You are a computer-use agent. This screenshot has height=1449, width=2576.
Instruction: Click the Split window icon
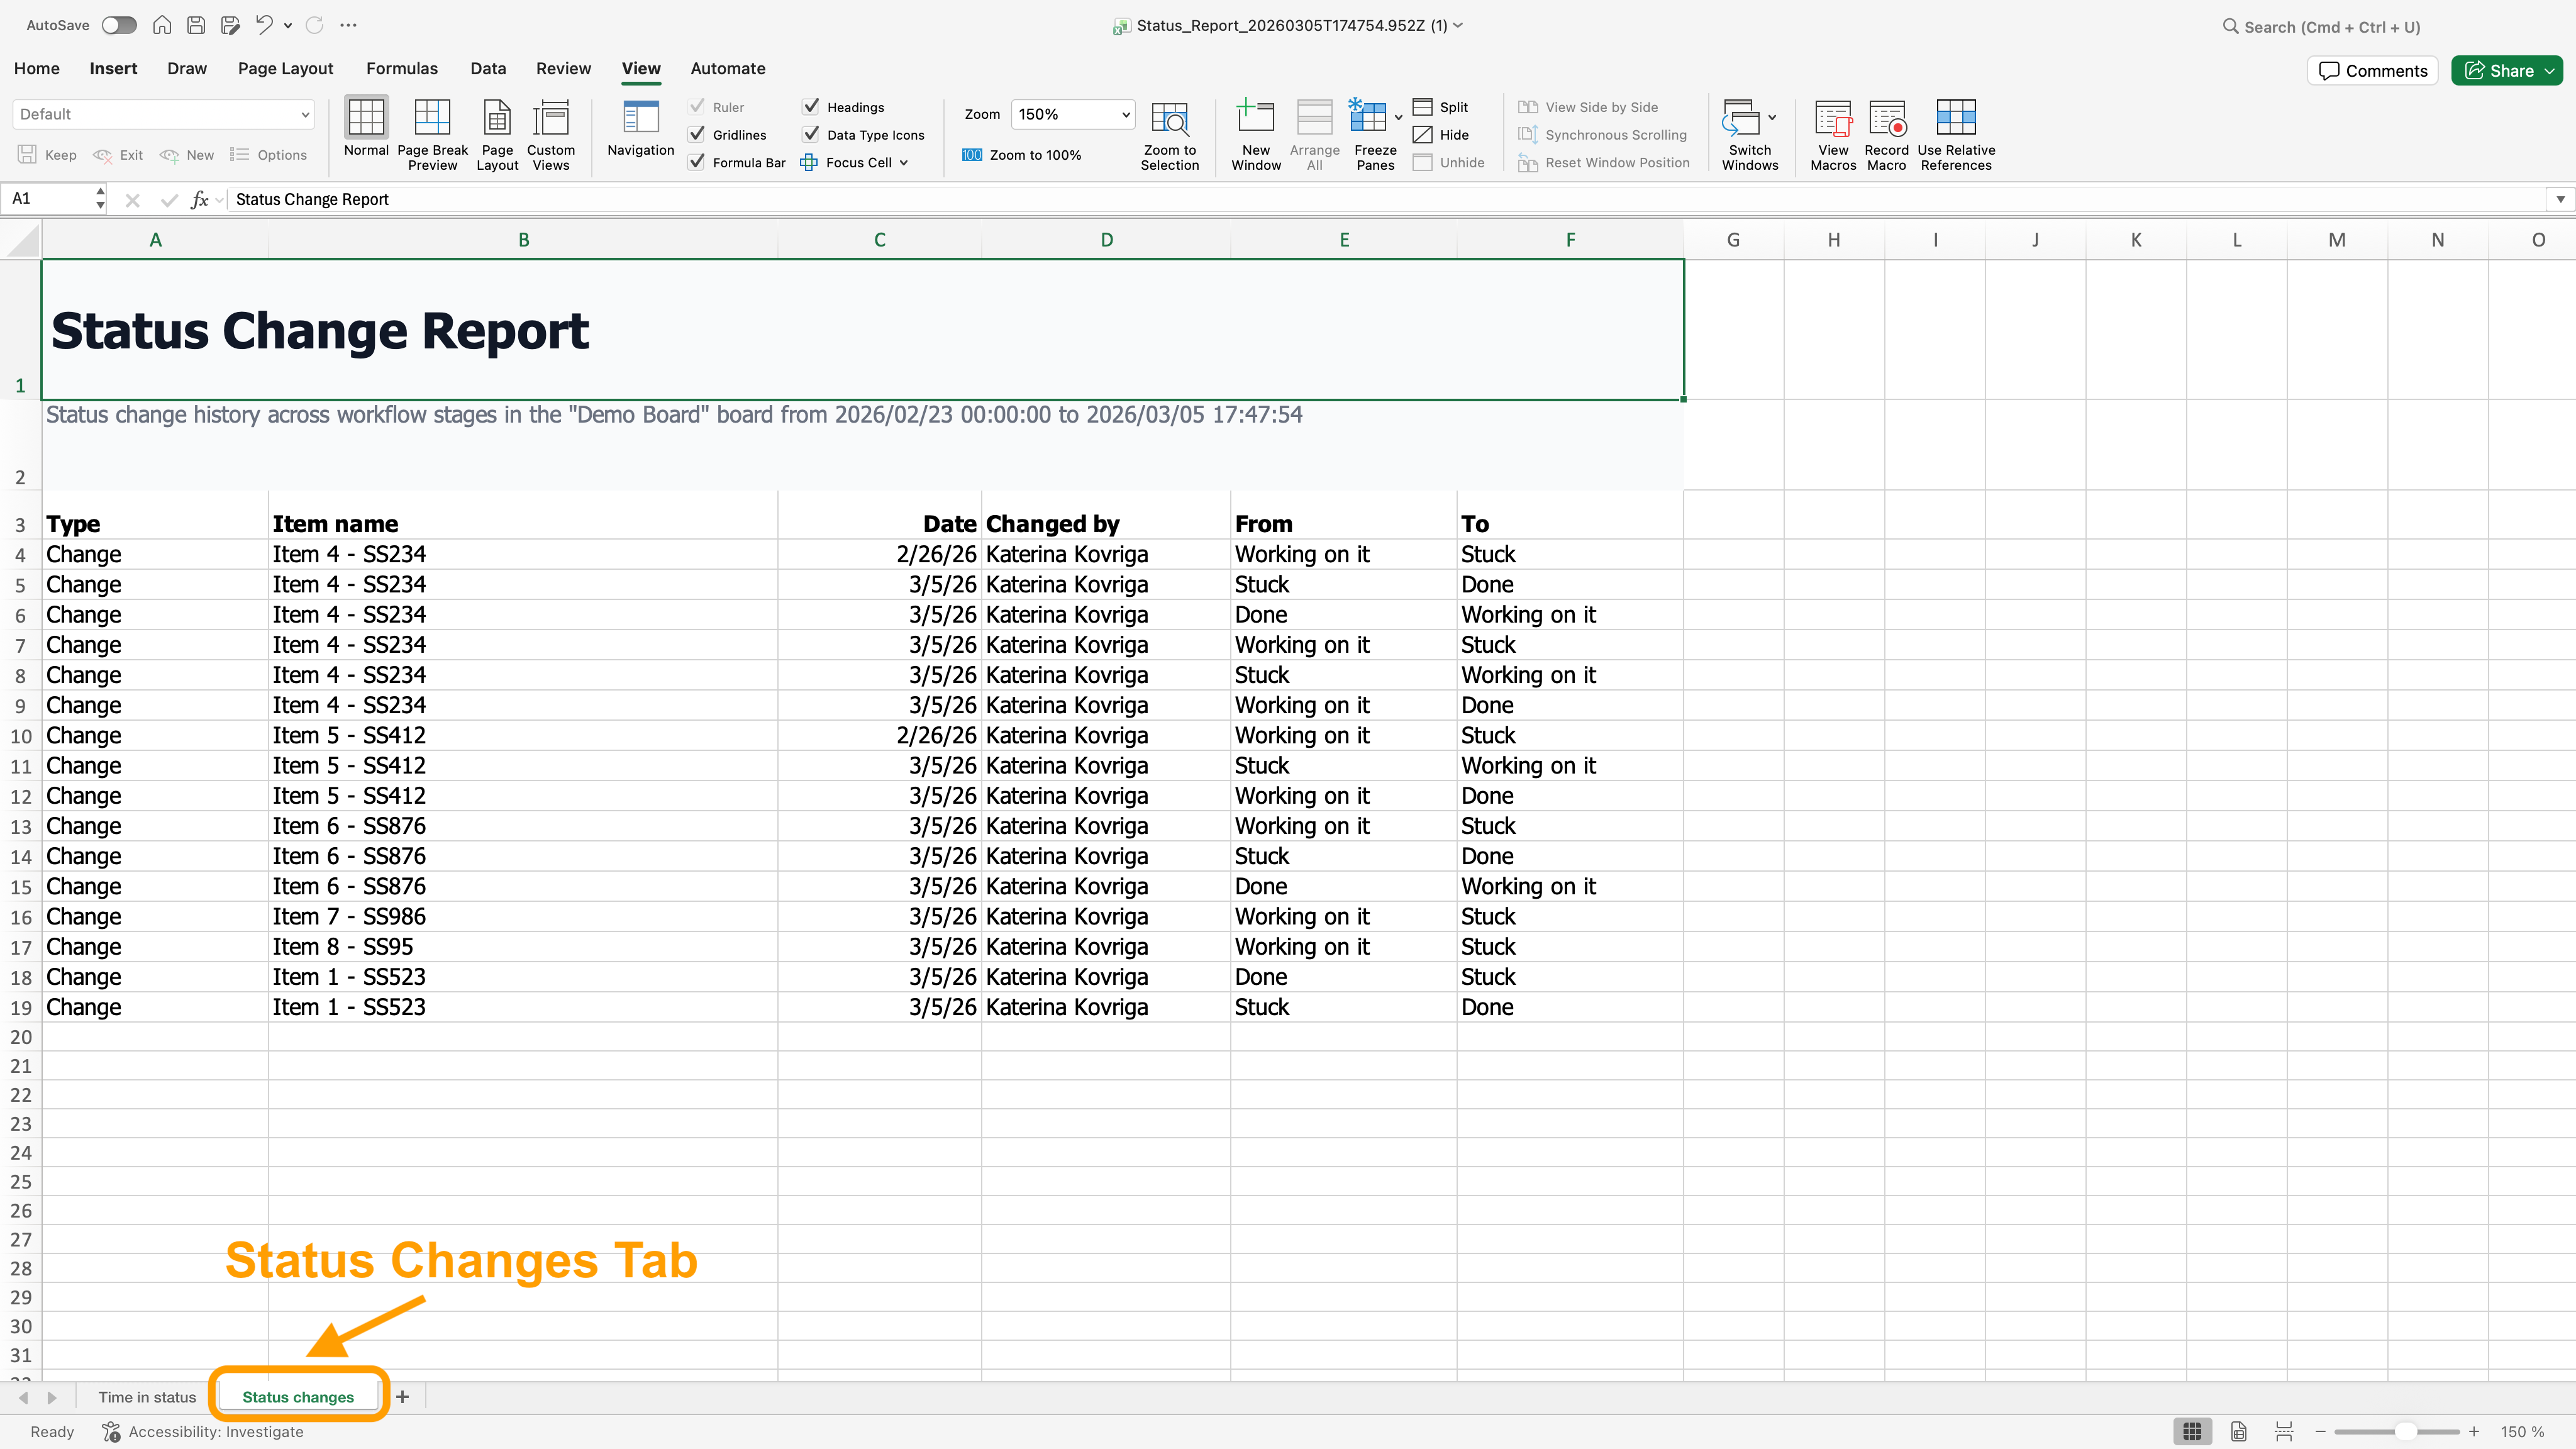(x=1423, y=107)
